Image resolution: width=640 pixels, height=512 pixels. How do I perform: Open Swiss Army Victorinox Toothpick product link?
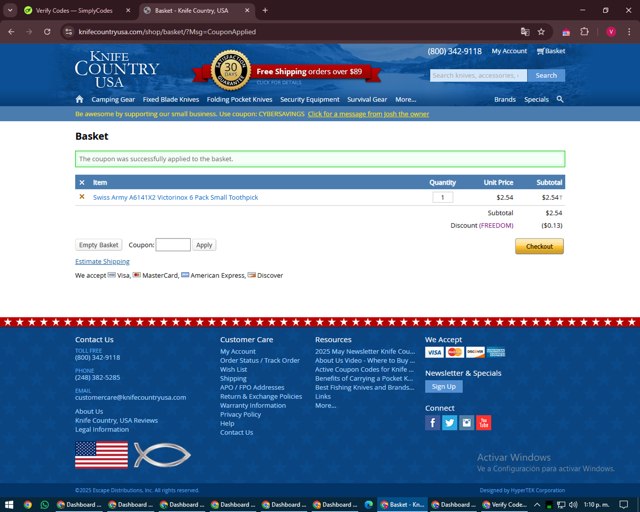176,197
